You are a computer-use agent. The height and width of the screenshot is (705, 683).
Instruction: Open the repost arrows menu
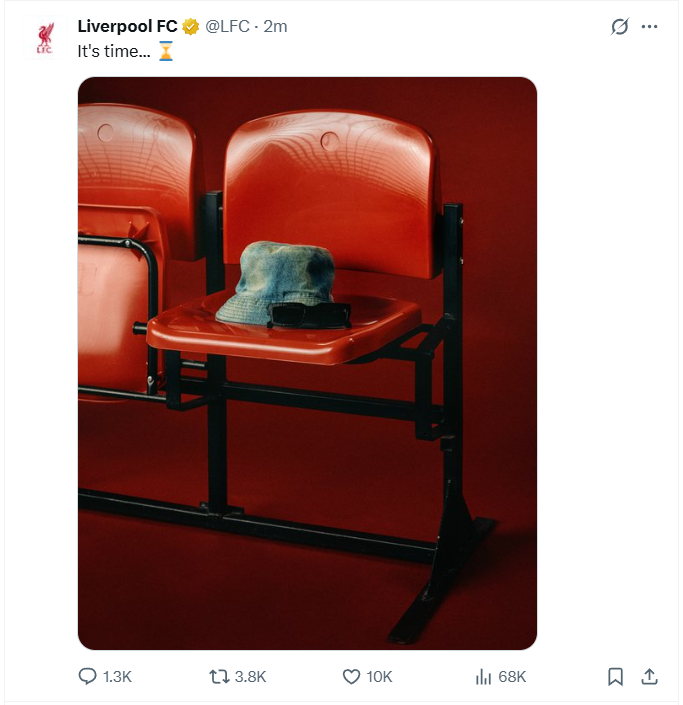click(x=219, y=676)
